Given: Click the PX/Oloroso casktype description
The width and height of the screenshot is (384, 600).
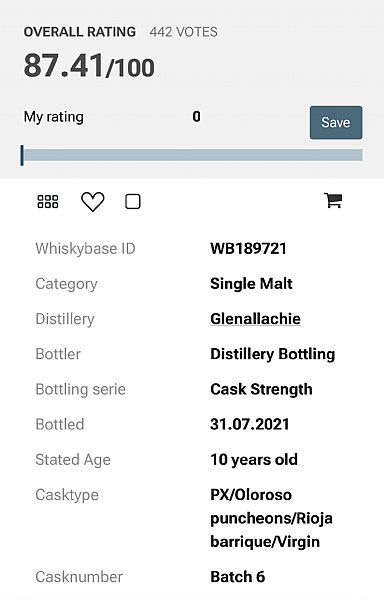Looking at the screenshot, I should (271, 518).
